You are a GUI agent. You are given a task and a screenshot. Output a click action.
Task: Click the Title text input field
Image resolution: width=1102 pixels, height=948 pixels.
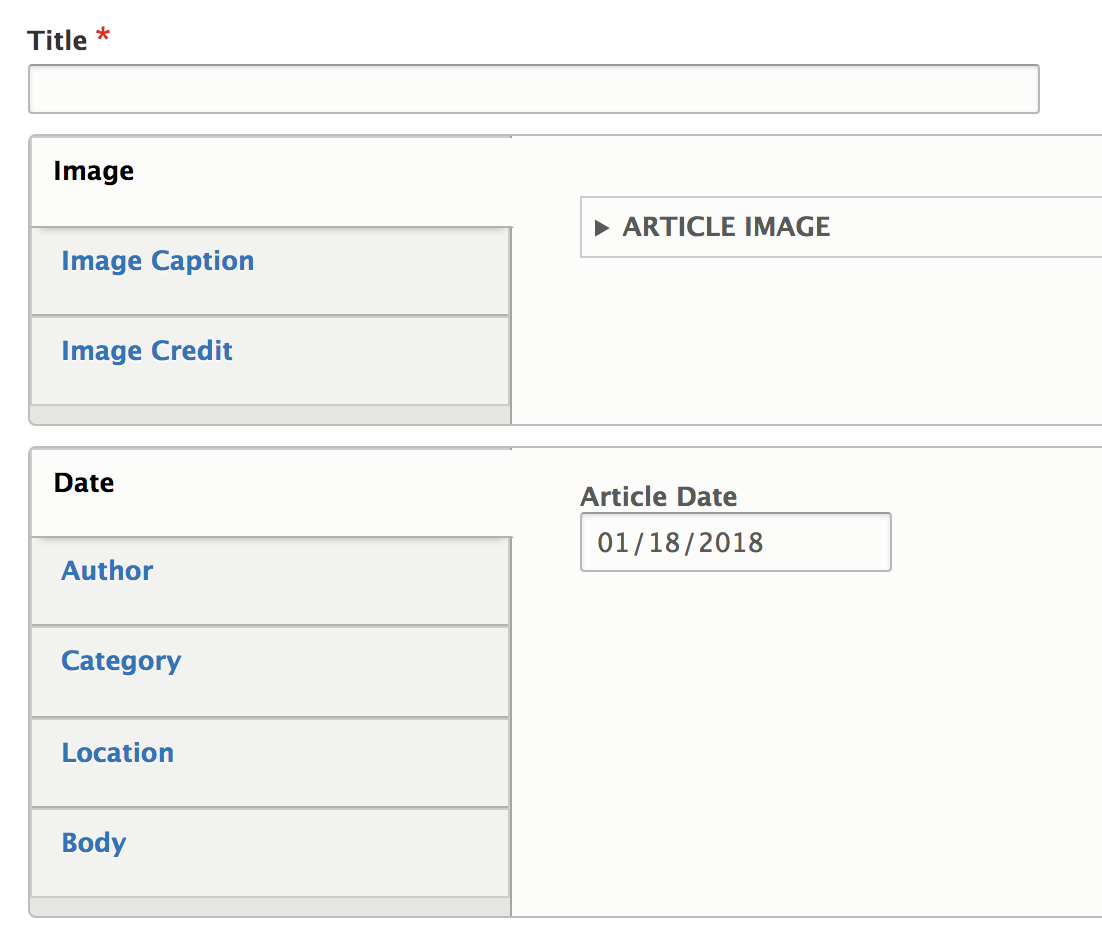pos(533,89)
